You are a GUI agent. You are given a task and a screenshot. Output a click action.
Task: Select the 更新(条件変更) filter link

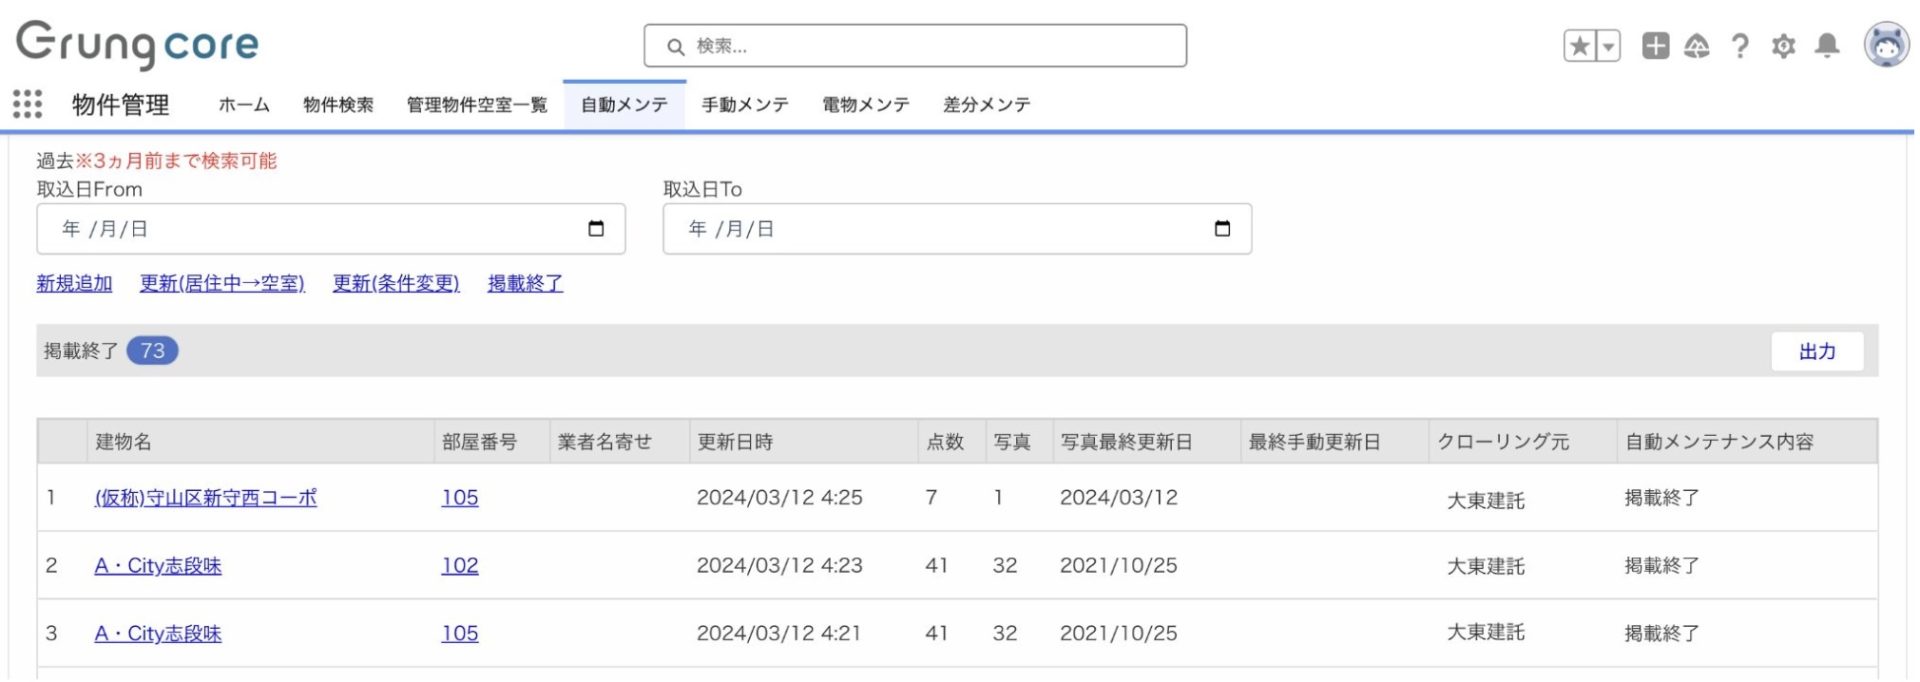point(396,284)
